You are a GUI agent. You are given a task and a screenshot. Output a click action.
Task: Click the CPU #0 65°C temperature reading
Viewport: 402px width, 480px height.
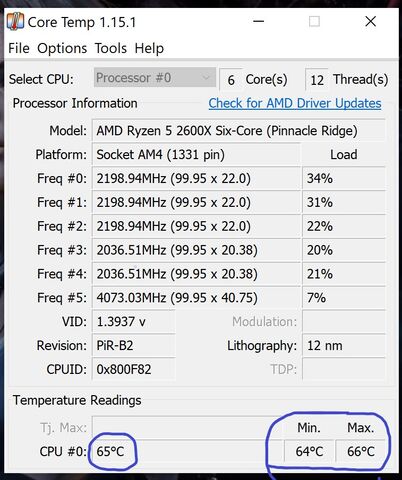tap(112, 452)
